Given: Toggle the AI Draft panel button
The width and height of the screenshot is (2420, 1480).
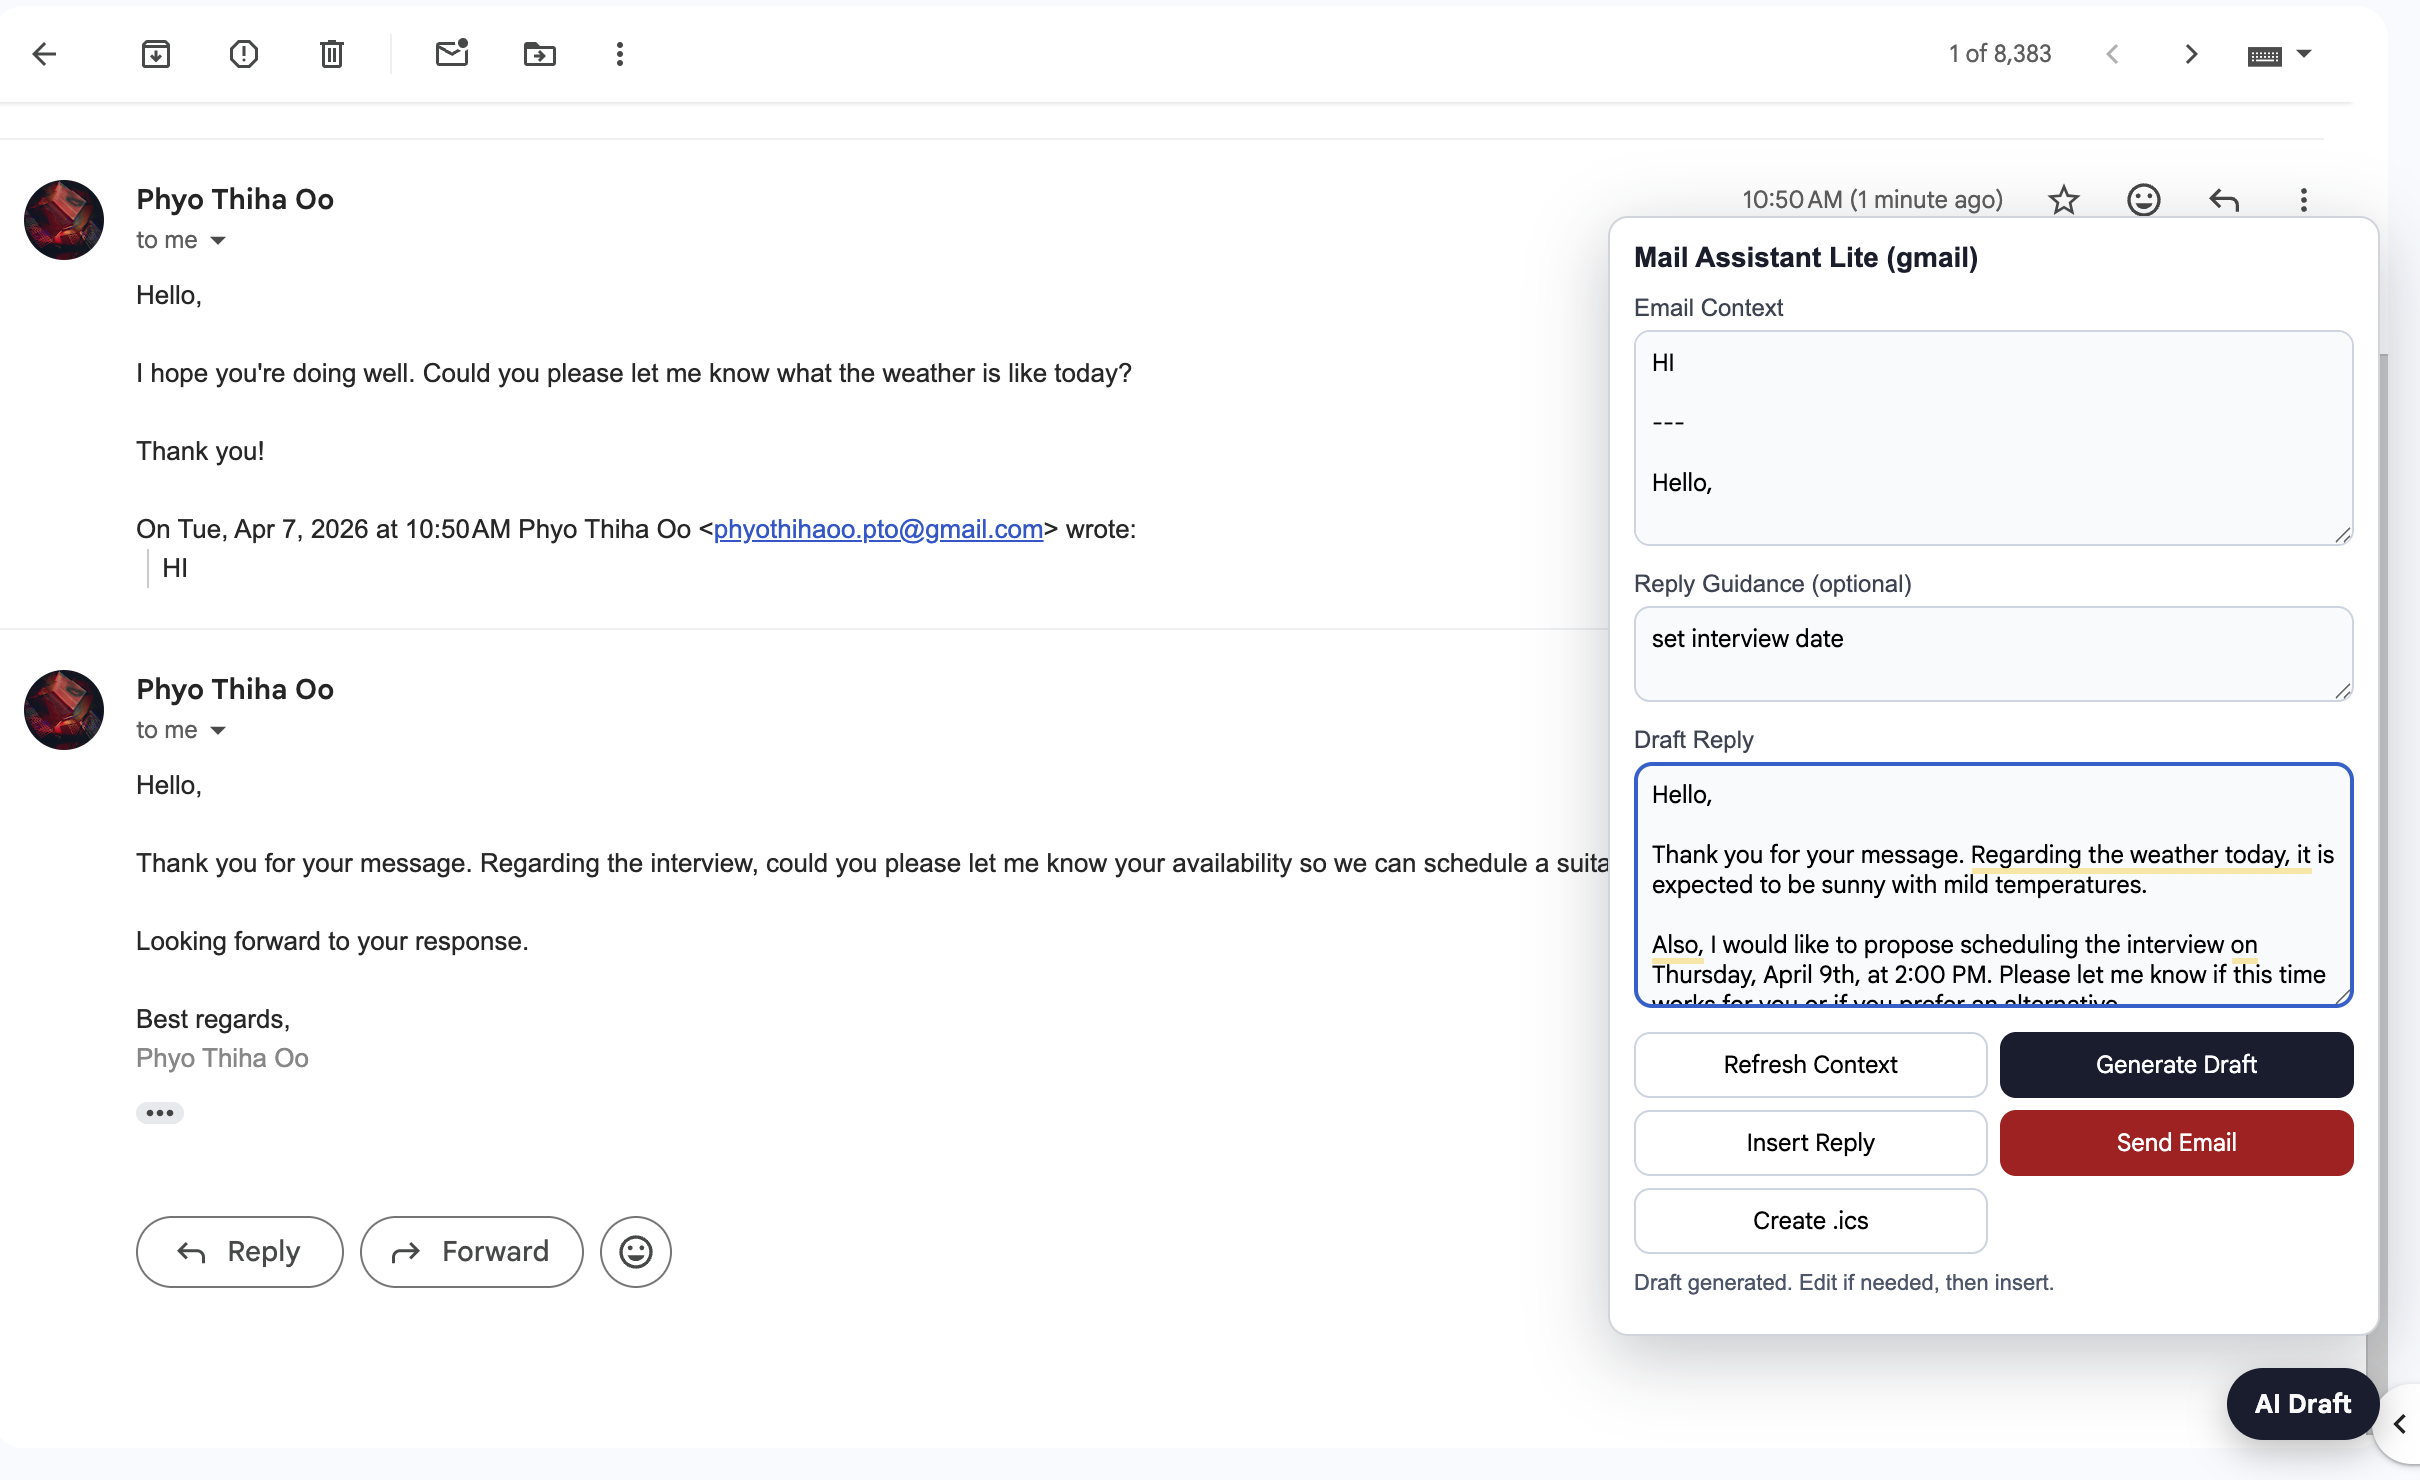Looking at the screenshot, I should pos(2302,1404).
